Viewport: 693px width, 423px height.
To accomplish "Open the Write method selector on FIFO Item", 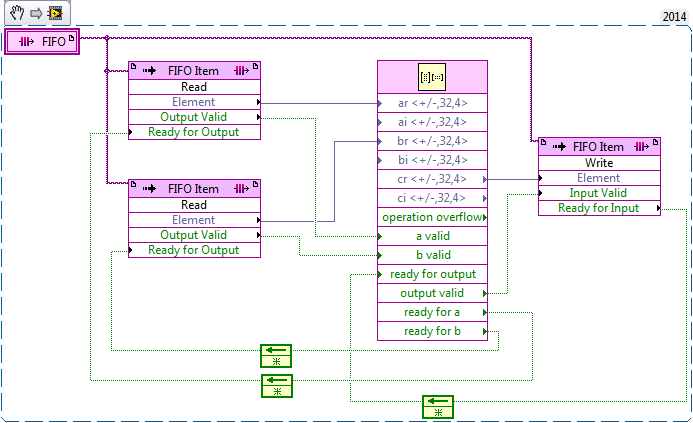I will click(599, 163).
